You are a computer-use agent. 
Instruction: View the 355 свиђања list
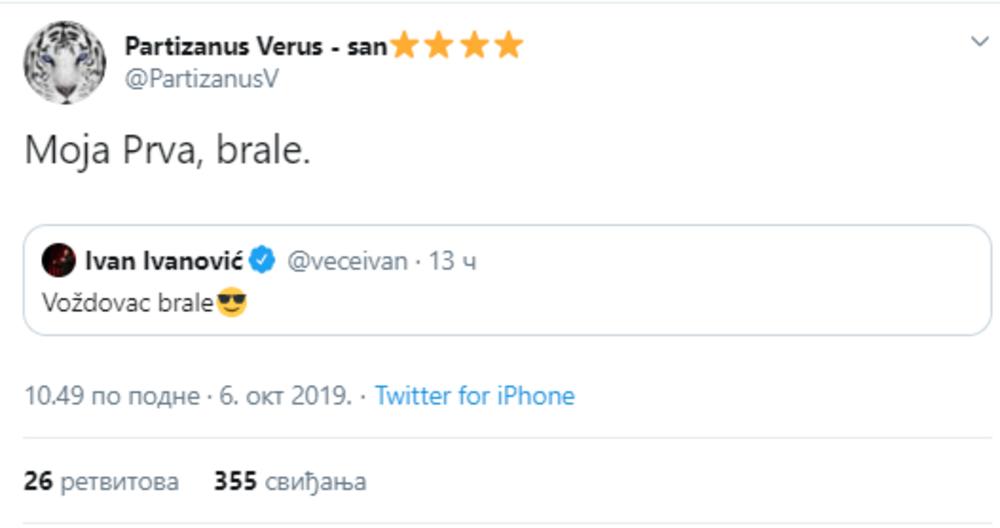[290, 482]
